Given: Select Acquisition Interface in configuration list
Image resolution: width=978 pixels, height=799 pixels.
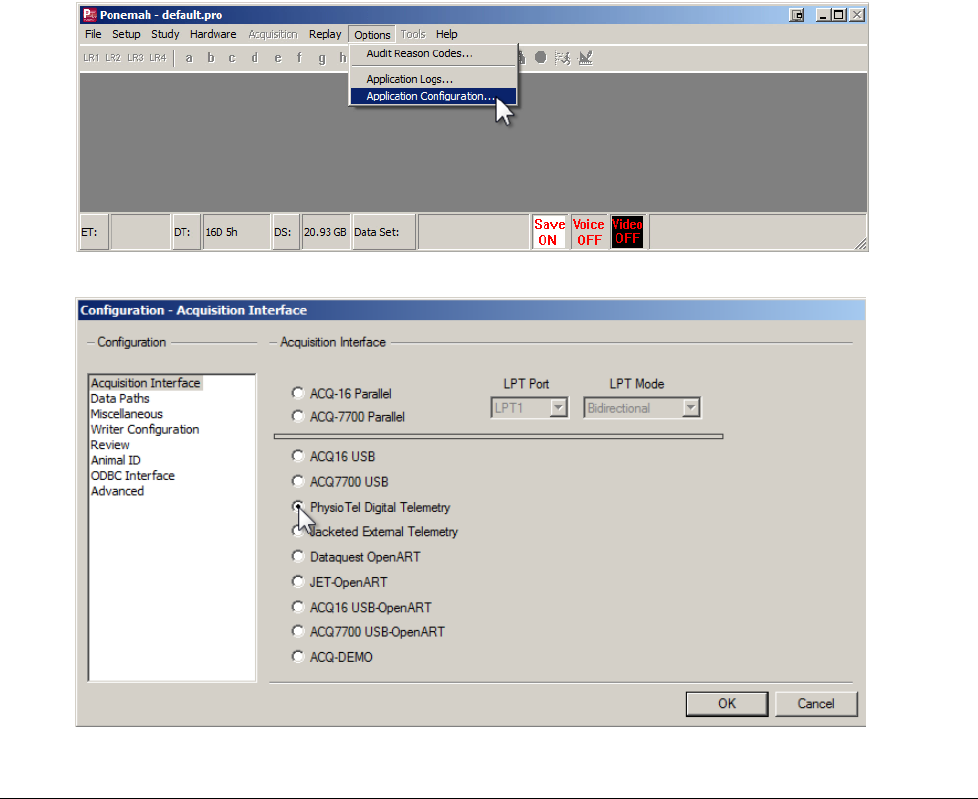Looking at the screenshot, I should coord(145,383).
